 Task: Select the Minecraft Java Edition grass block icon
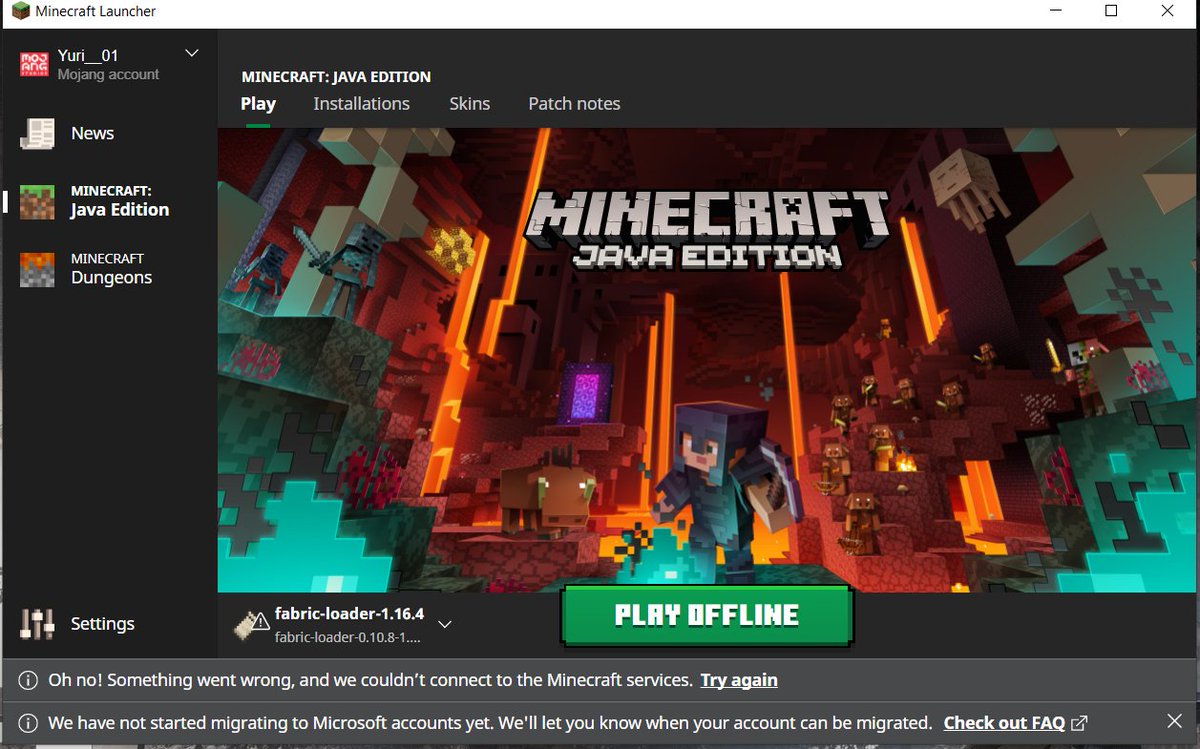[x=37, y=201]
